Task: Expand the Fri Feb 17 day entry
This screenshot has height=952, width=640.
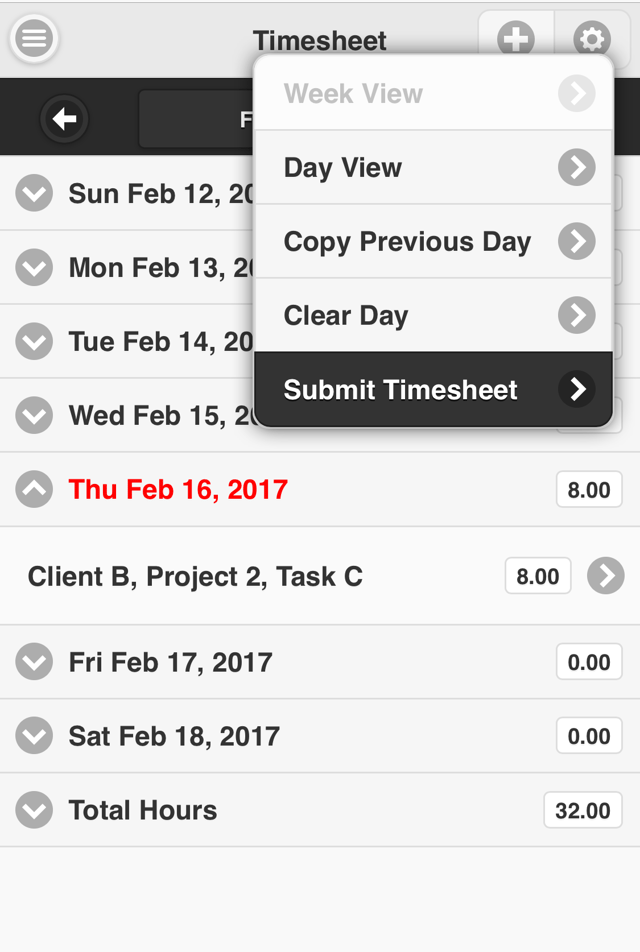Action: (33, 661)
